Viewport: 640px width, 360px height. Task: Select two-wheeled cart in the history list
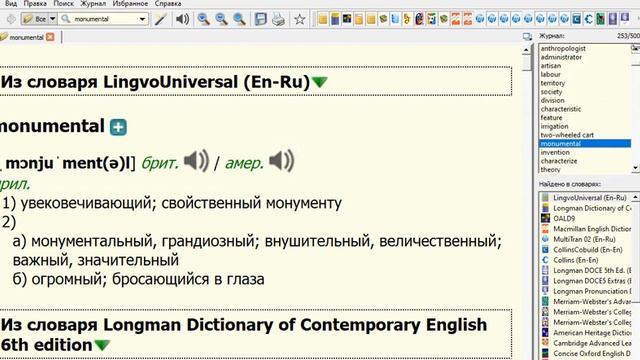pos(567,135)
